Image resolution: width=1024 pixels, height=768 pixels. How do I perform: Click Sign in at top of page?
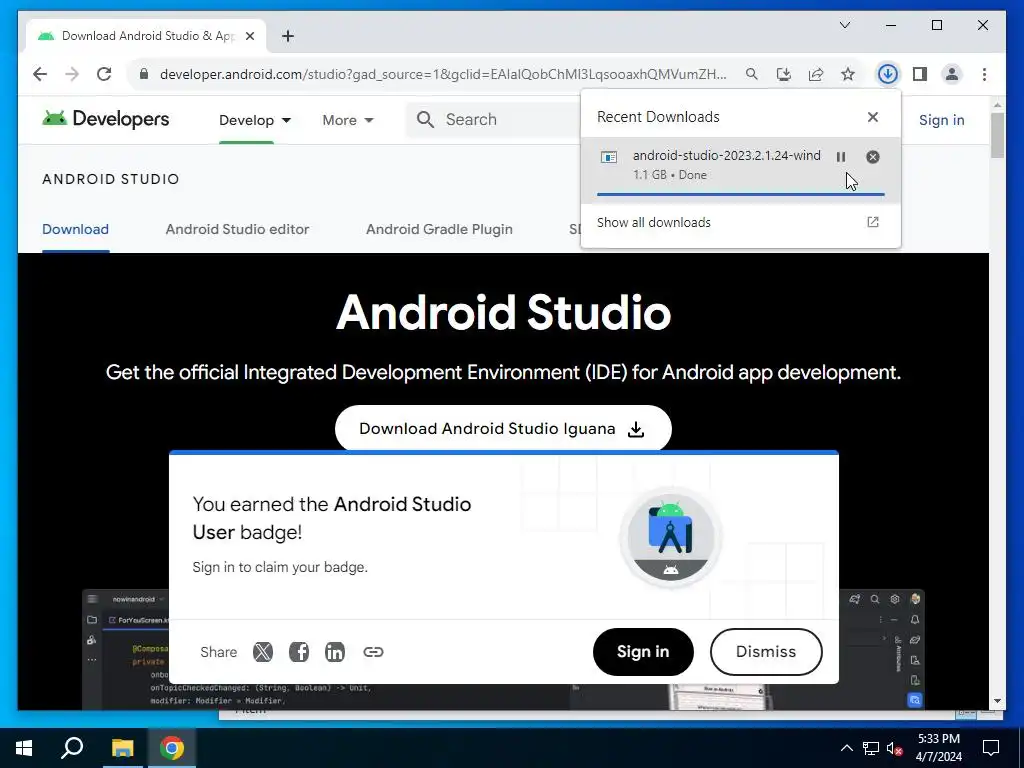[941, 120]
